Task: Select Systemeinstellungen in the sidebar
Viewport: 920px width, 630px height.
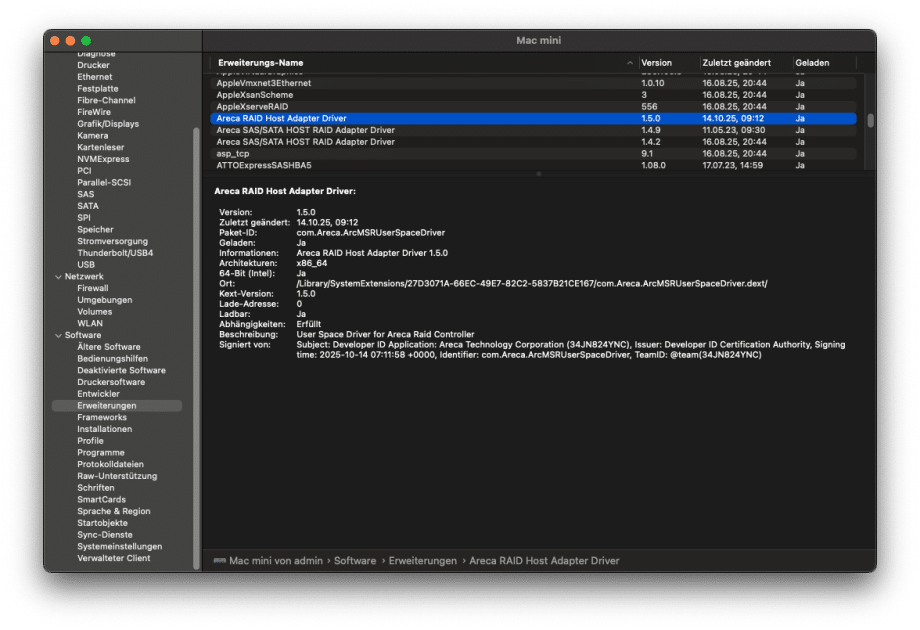Action: [120, 546]
